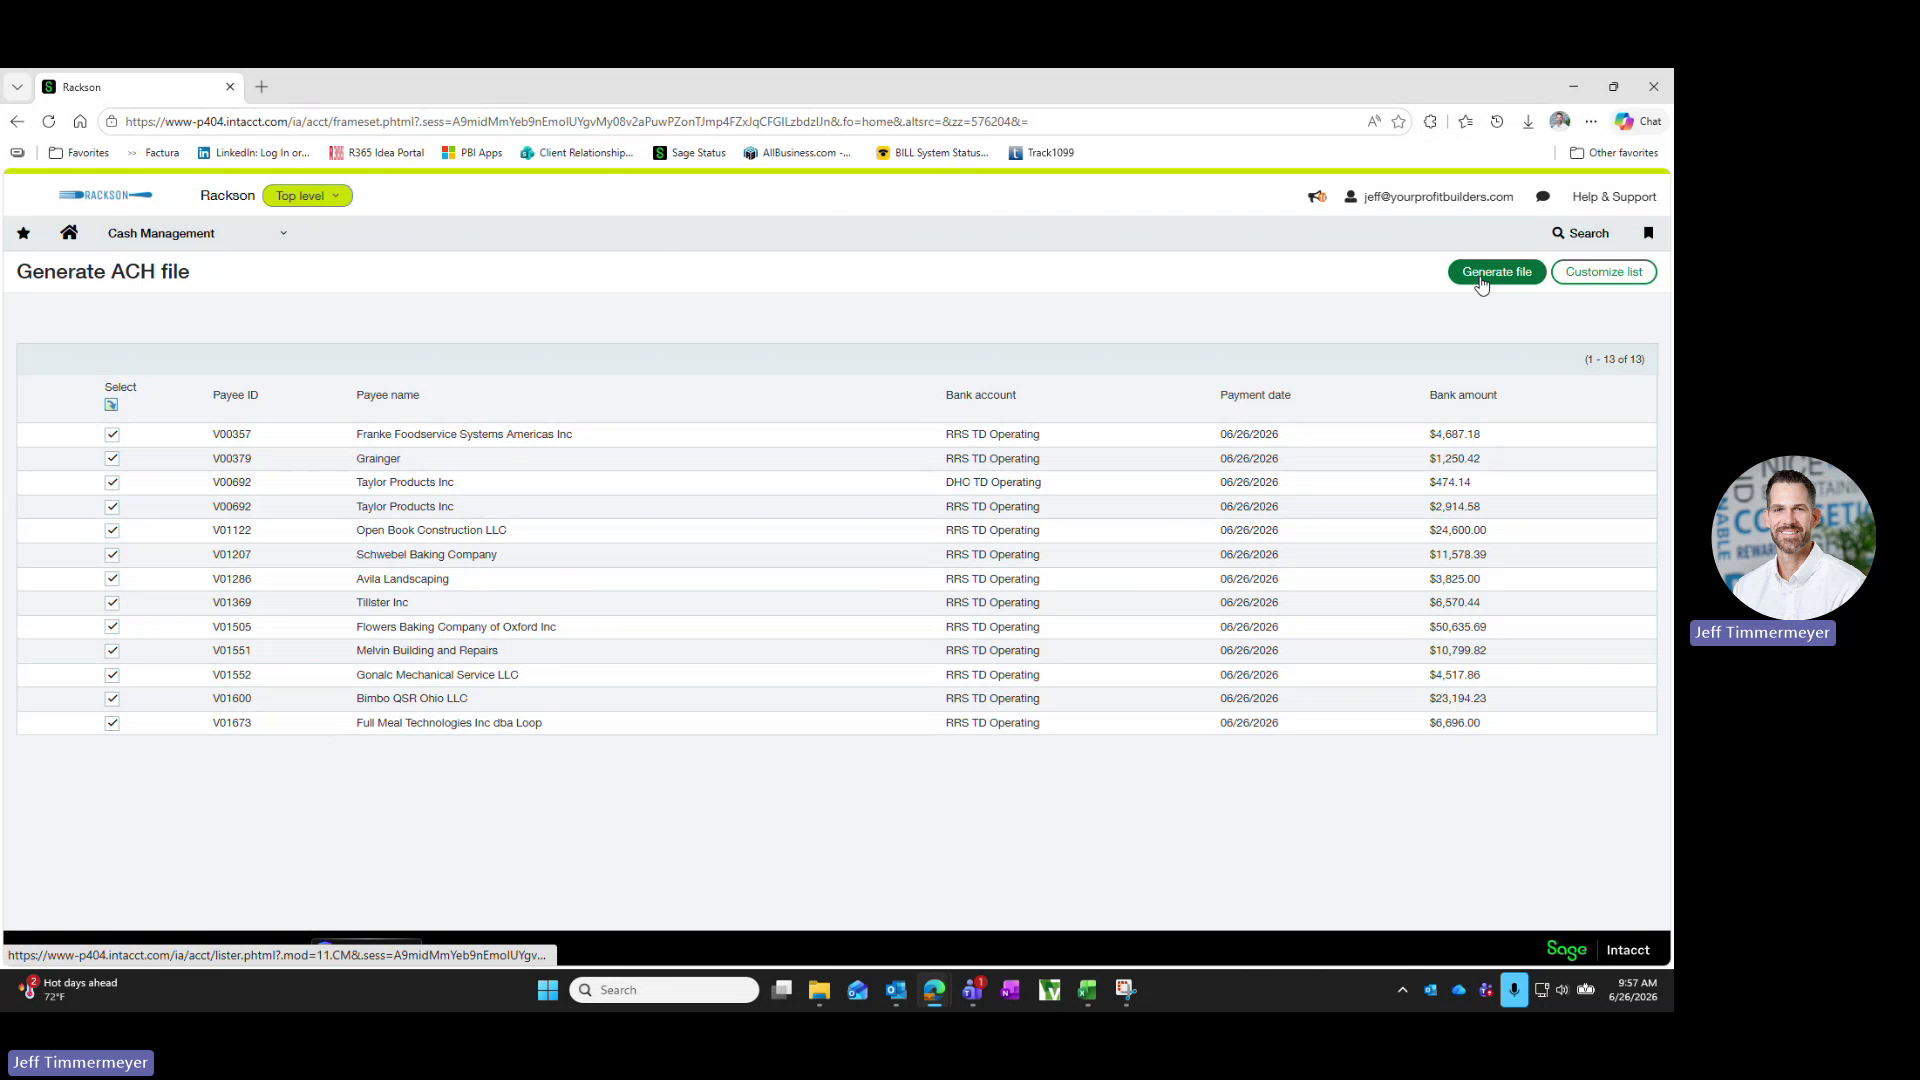This screenshot has width=1920, height=1080.
Task: Click the select-all icon under Select header
Action: 111,405
